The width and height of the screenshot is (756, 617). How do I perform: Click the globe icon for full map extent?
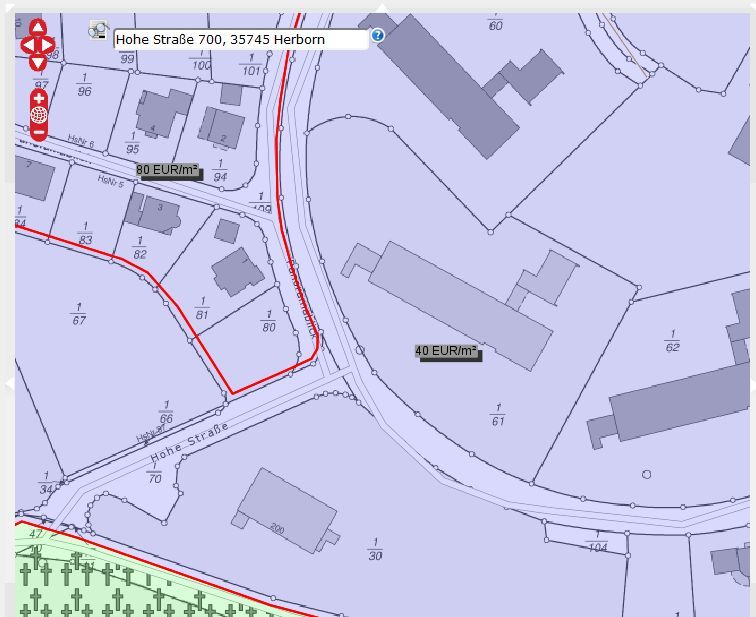[x=39, y=115]
